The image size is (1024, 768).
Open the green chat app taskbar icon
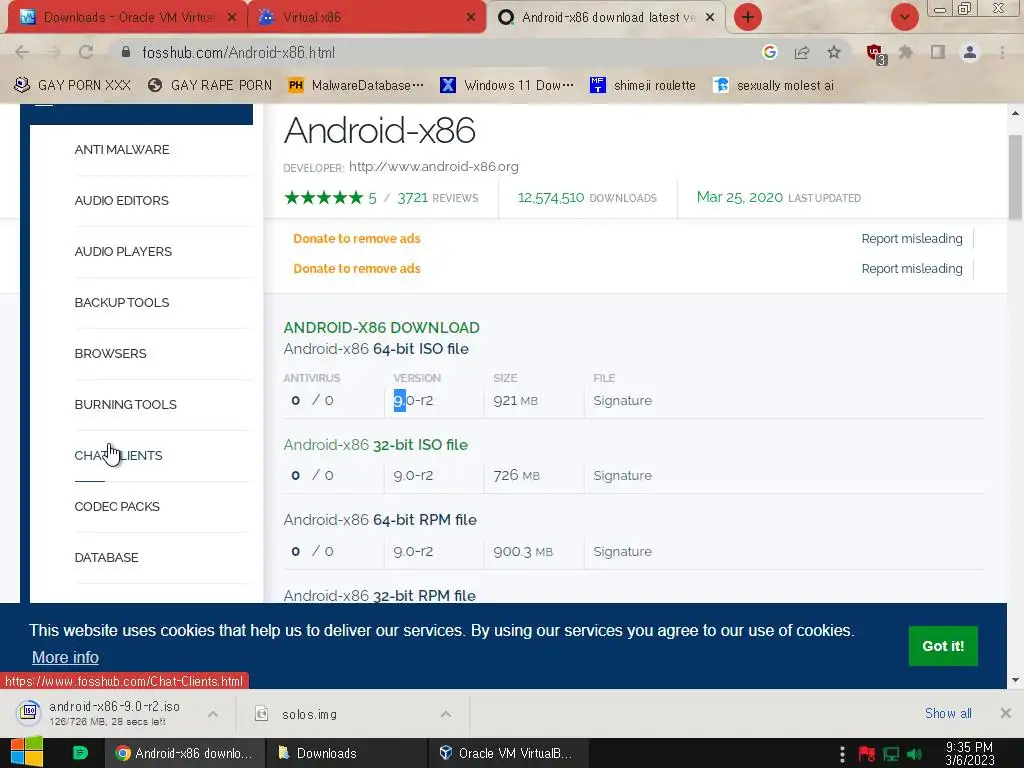pyautogui.click(x=80, y=753)
